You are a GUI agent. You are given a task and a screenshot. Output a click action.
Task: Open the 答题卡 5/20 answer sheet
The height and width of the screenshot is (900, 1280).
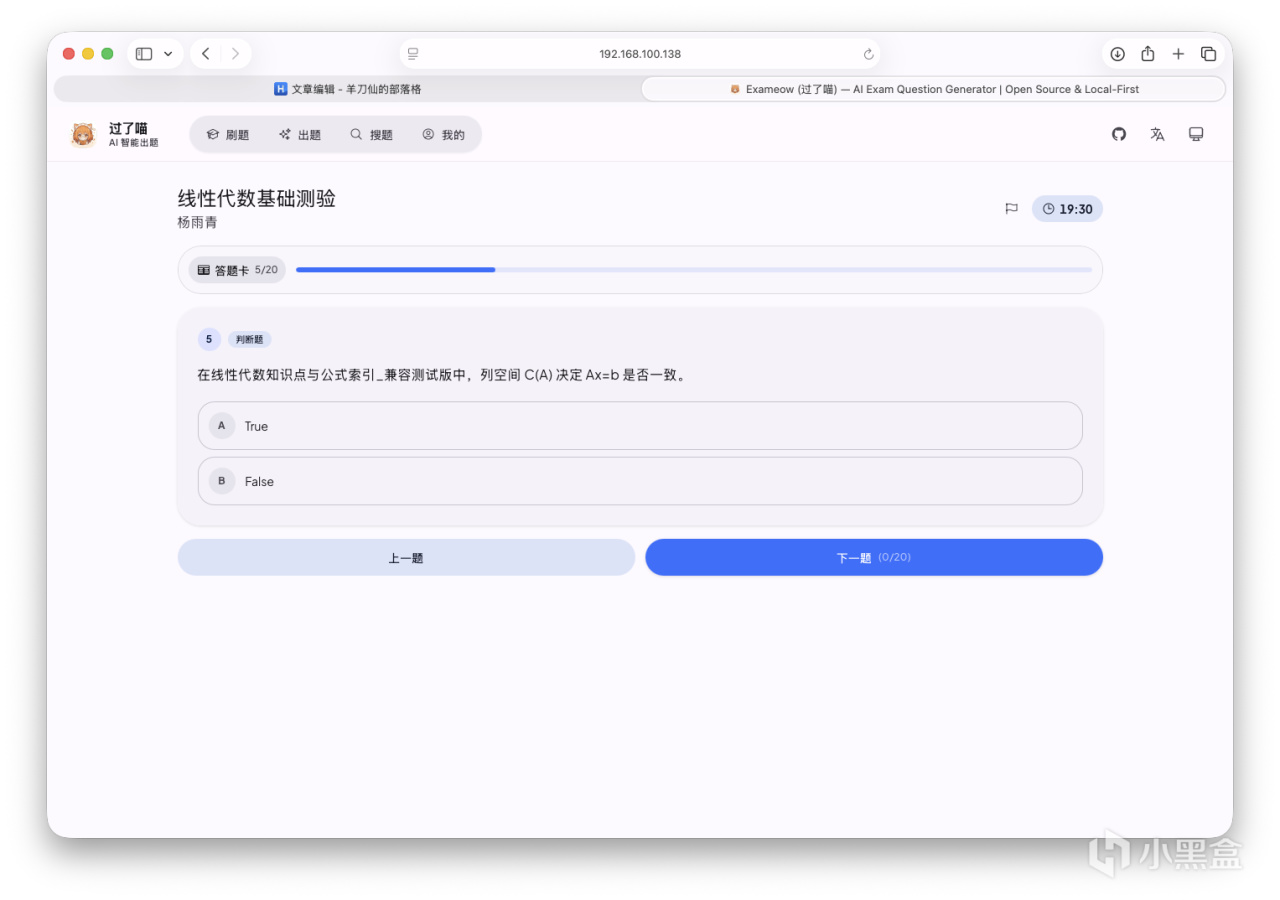(x=237, y=270)
